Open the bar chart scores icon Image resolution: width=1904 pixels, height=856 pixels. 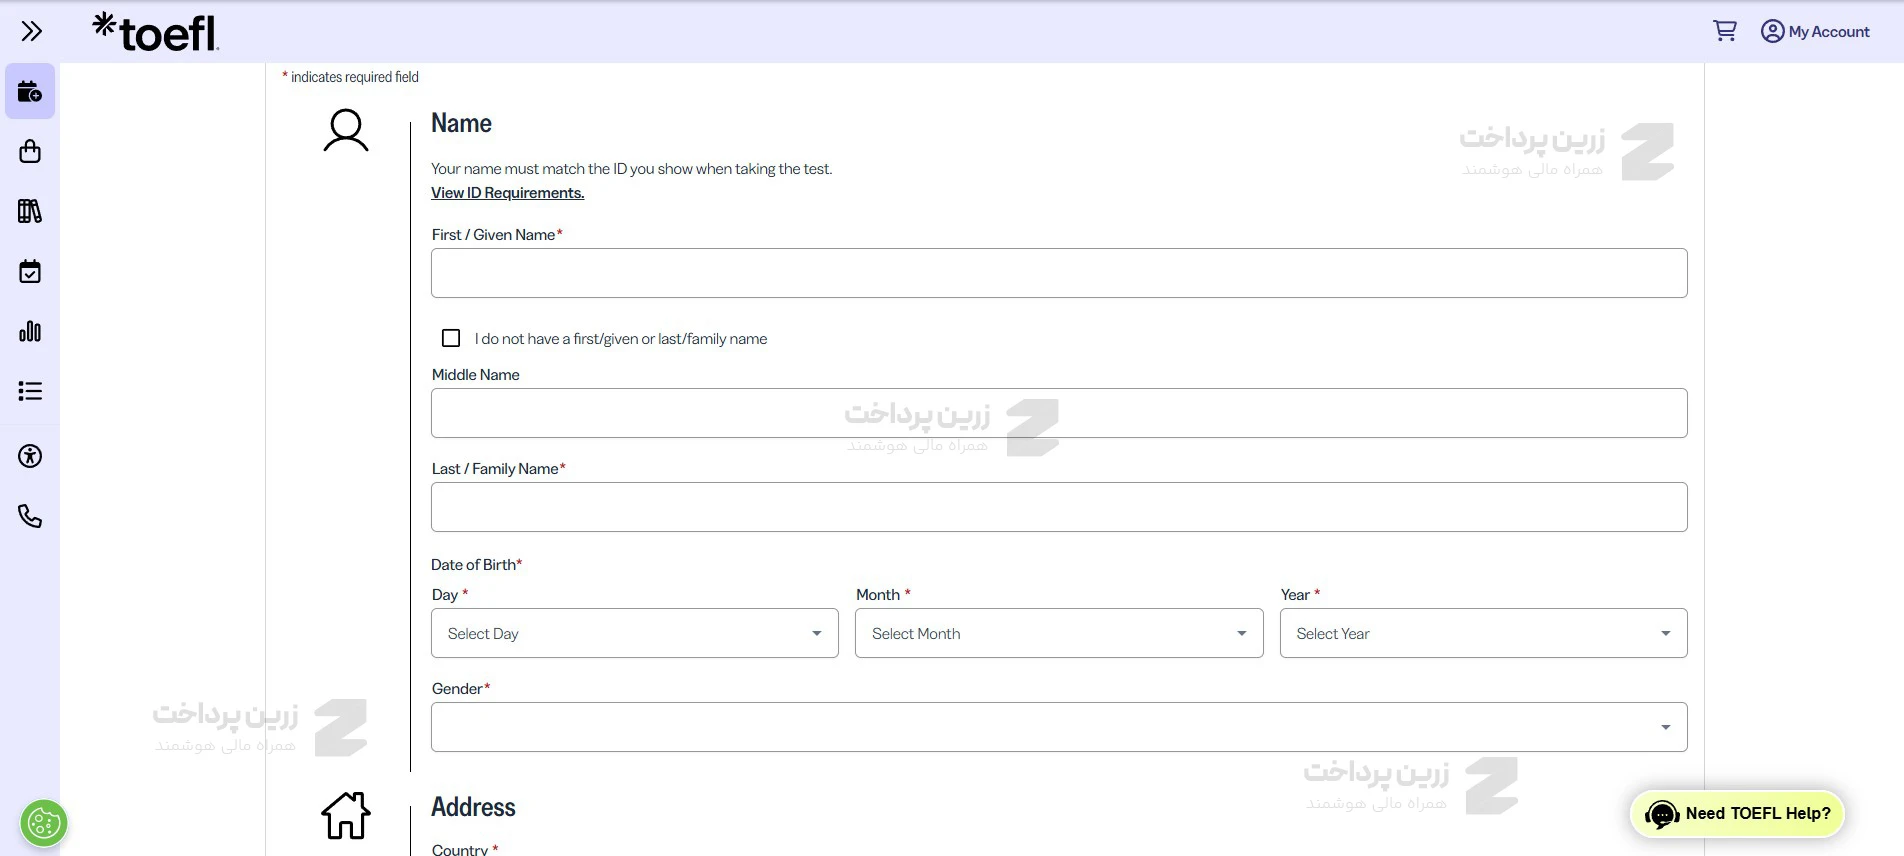point(30,331)
